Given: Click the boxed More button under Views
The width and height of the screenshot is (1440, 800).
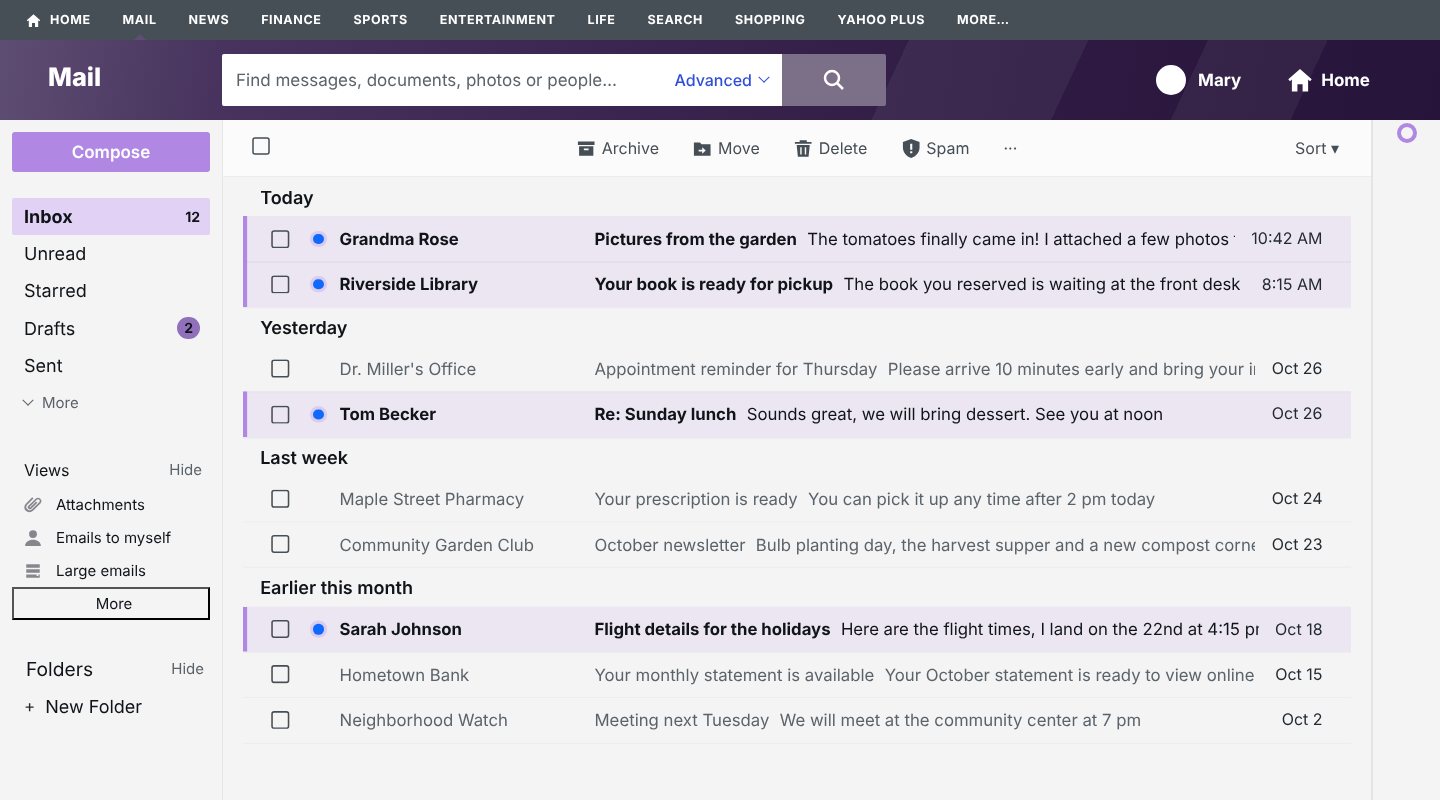Looking at the screenshot, I should point(111,604).
